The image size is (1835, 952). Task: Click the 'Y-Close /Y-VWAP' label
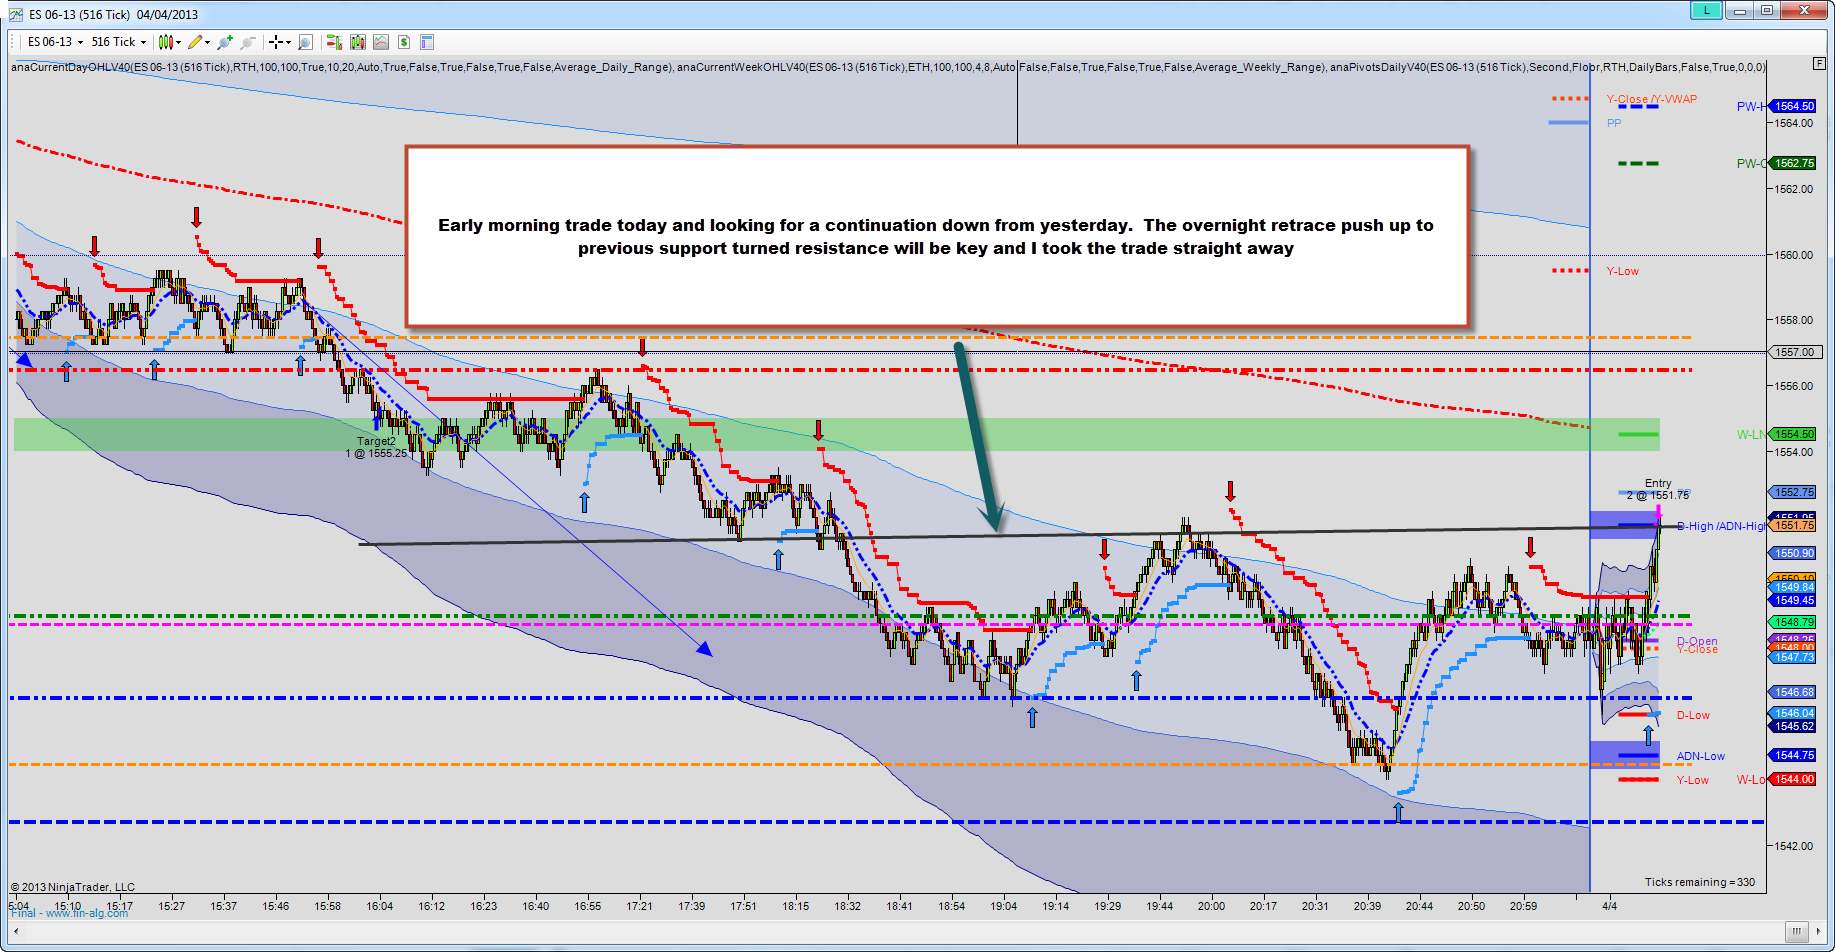(x=1652, y=99)
